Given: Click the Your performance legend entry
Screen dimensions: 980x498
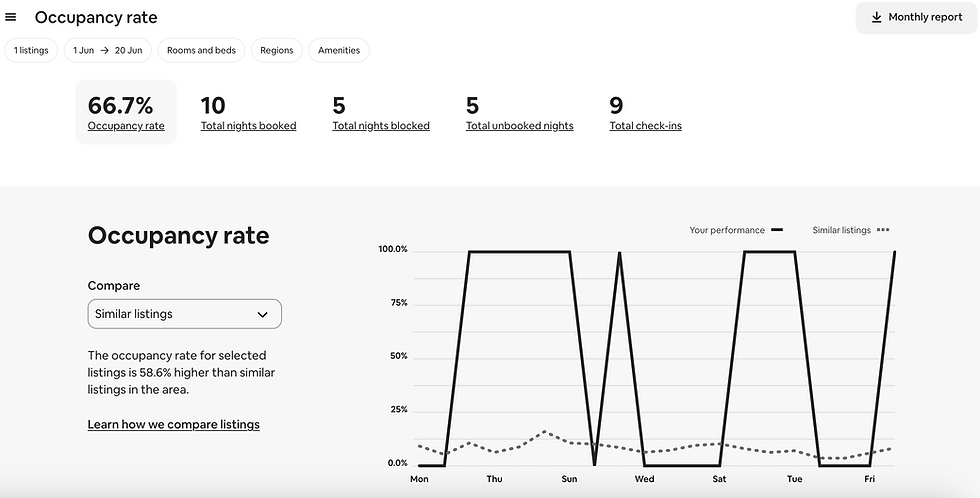Looking at the screenshot, I should tap(736, 230).
